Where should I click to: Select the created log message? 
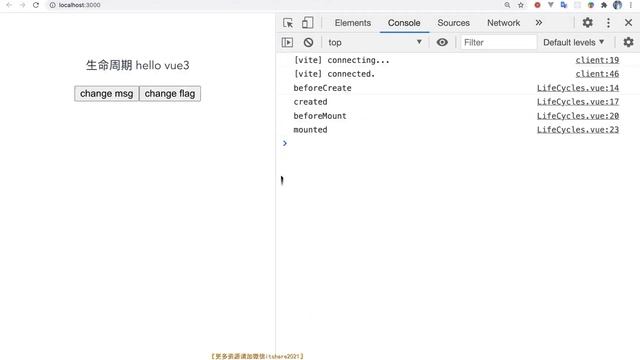tap(310, 102)
